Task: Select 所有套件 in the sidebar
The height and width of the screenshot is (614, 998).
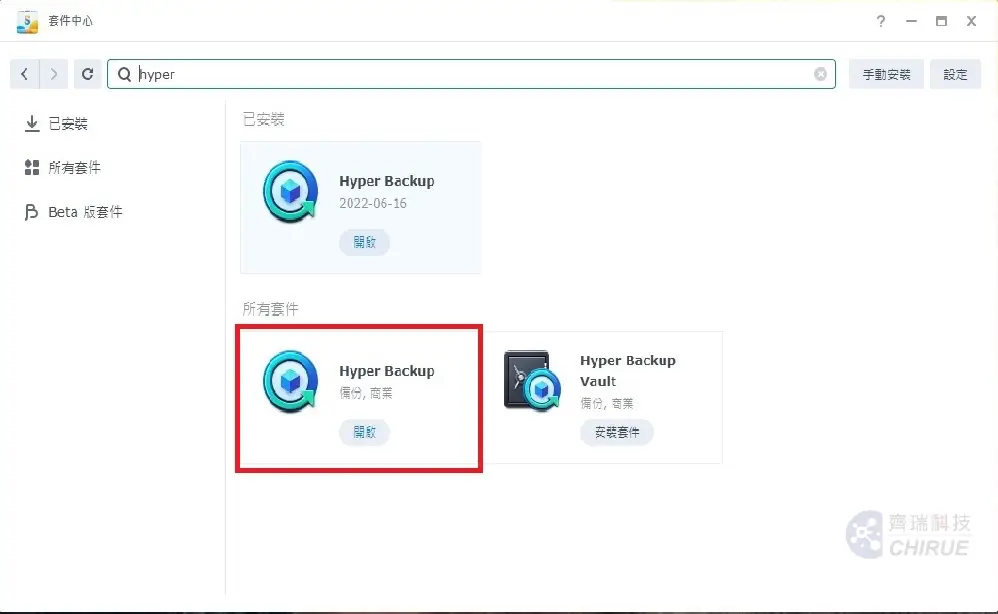Action: tap(74, 167)
